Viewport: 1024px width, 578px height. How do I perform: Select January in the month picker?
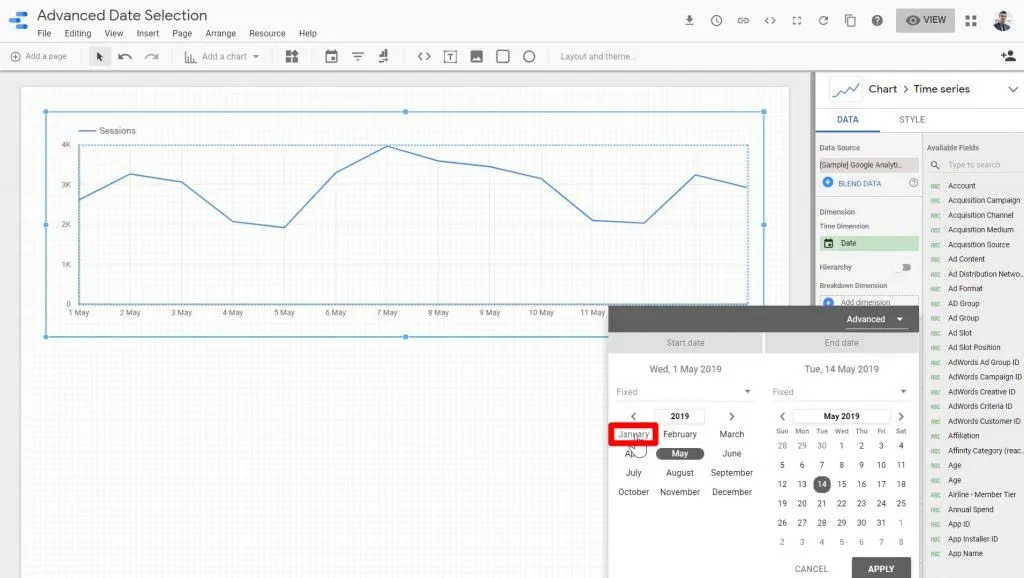click(633, 434)
